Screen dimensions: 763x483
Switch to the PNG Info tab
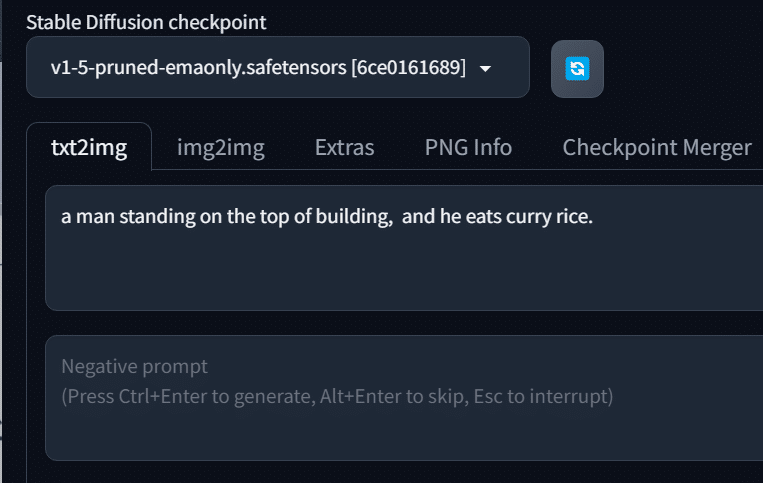point(468,147)
